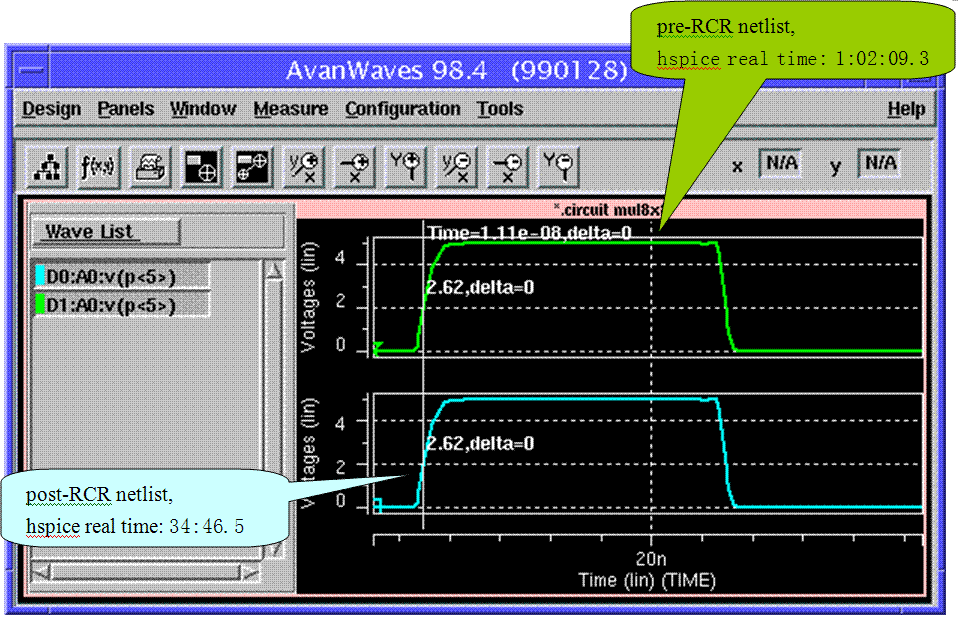Click the Time=1.11e-08 cursor label
The height and width of the screenshot is (632, 958).
529,233
